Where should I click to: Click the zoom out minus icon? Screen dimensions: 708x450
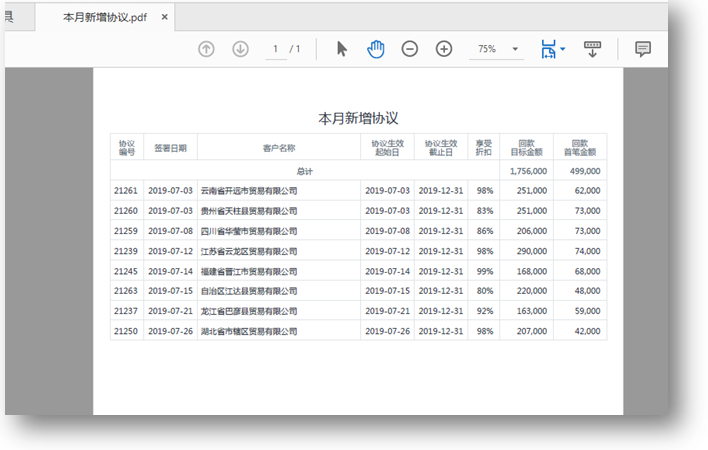(410, 49)
